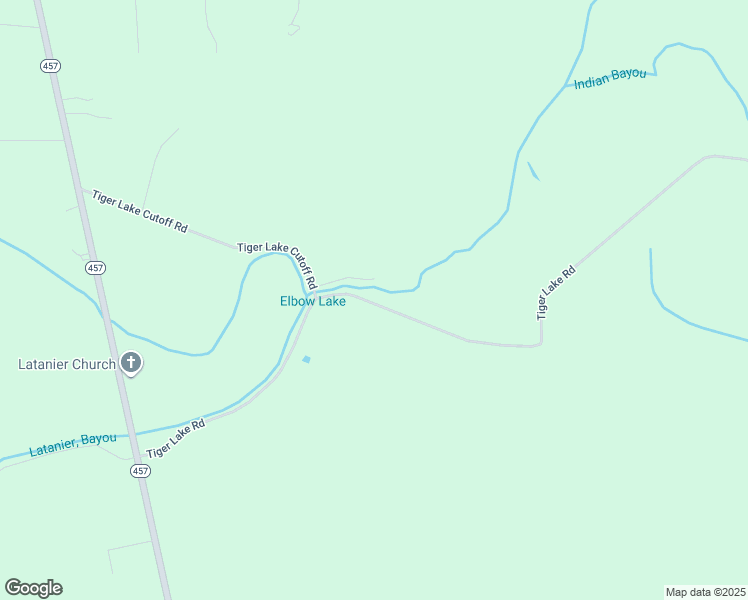The height and width of the screenshot is (600, 748).
Task: Click the small looped track at the top of the map
Action: 293,30
